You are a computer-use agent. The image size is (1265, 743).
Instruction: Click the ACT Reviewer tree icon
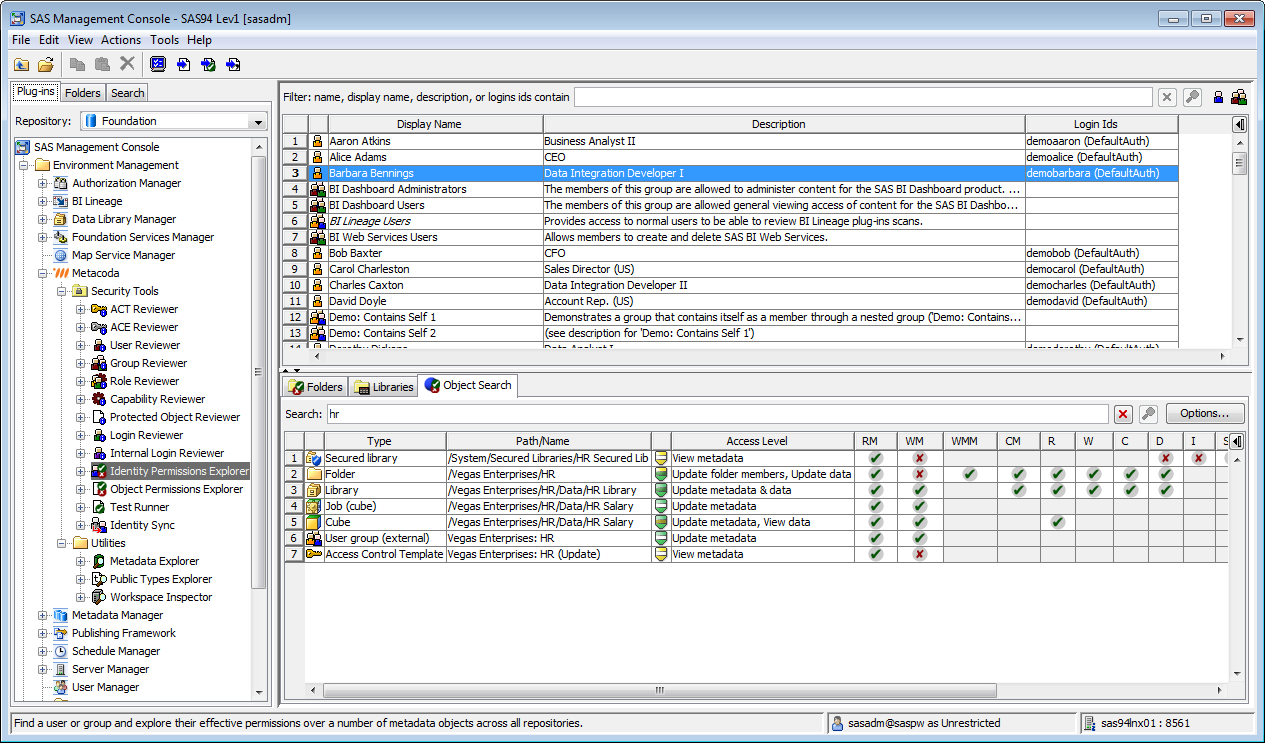tap(99, 309)
